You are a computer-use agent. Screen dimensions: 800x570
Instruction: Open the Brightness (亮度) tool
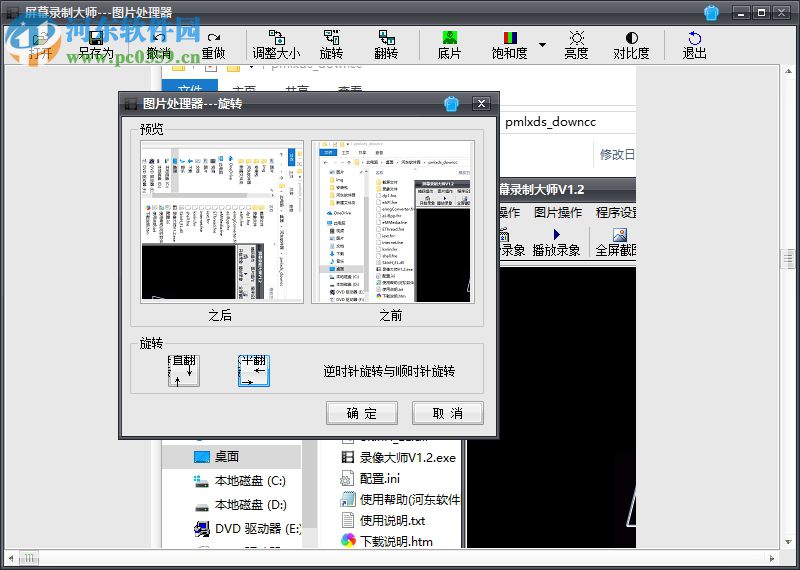577,45
